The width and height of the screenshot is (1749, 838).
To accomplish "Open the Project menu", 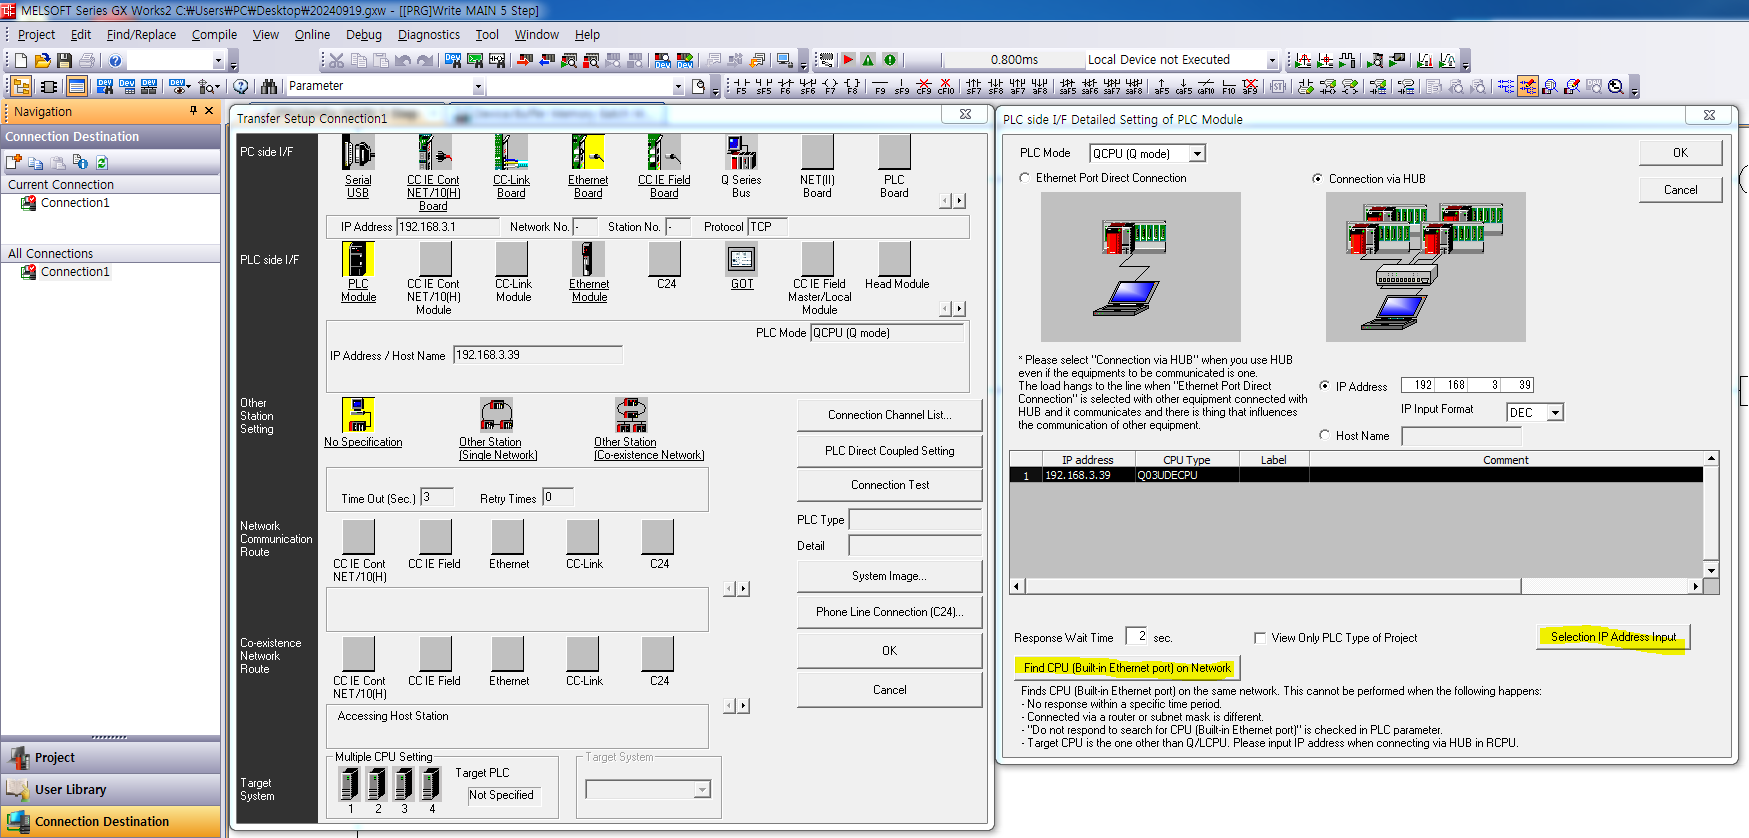I will 36,34.
